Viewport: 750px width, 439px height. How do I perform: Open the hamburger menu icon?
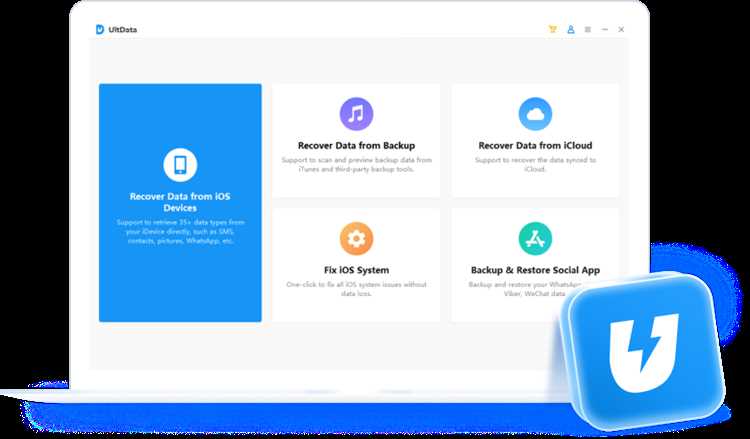coord(588,29)
